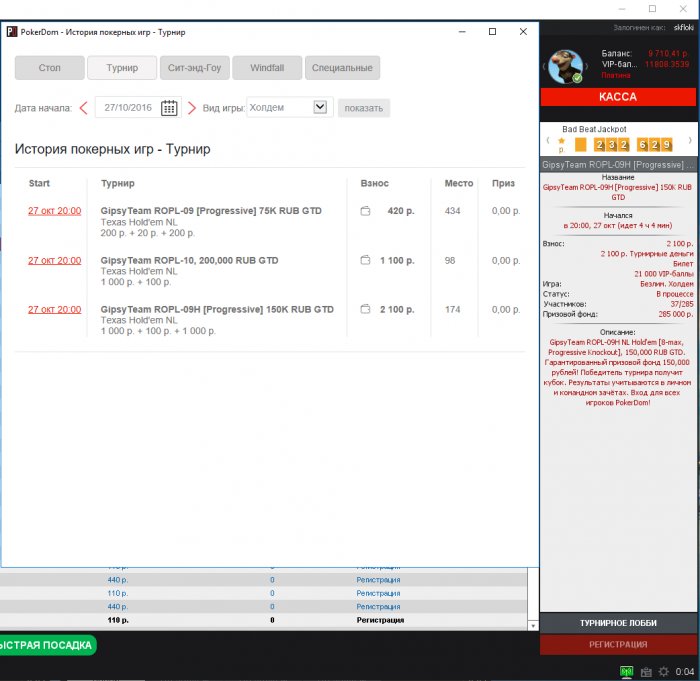Click the ТУРНИРНОЕ ЛОББИ button

(x=618, y=623)
